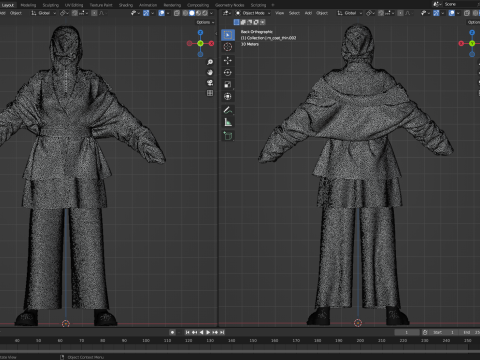480x360 pixels.
Task: Jump to the timeline start frame
Action: [x=187, y=332]
